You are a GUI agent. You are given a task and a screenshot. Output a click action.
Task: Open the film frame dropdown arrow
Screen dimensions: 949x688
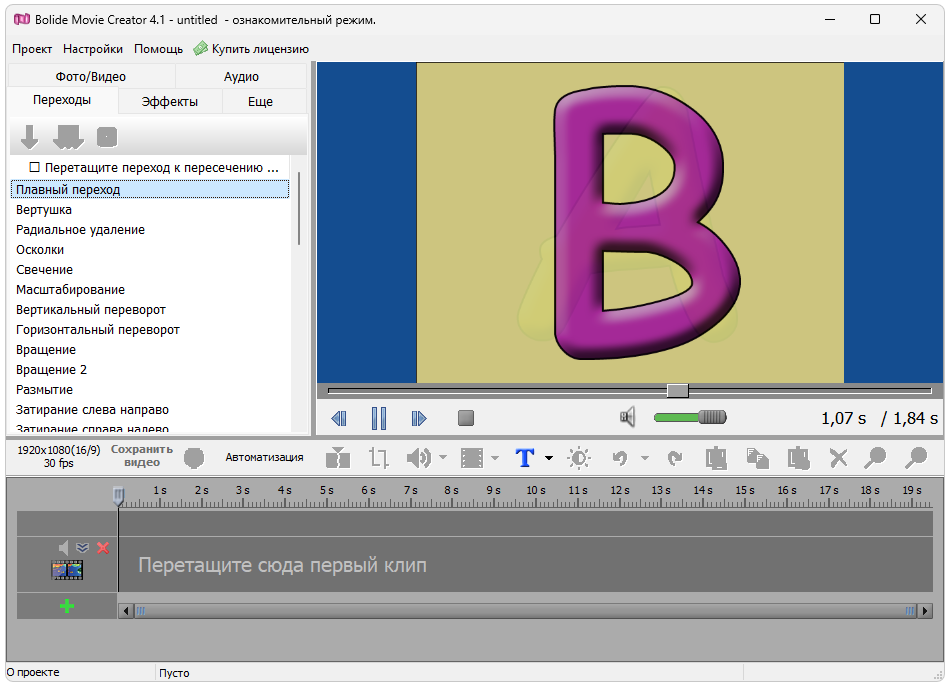[495, 458]
